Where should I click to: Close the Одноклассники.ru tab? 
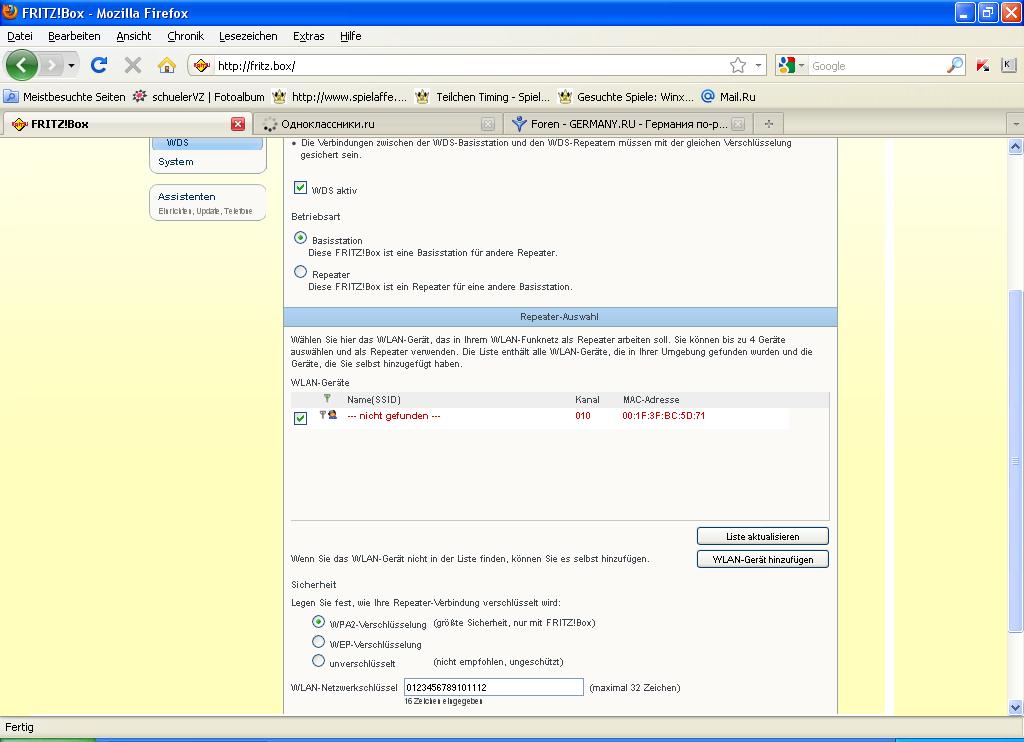pos(487,124)
